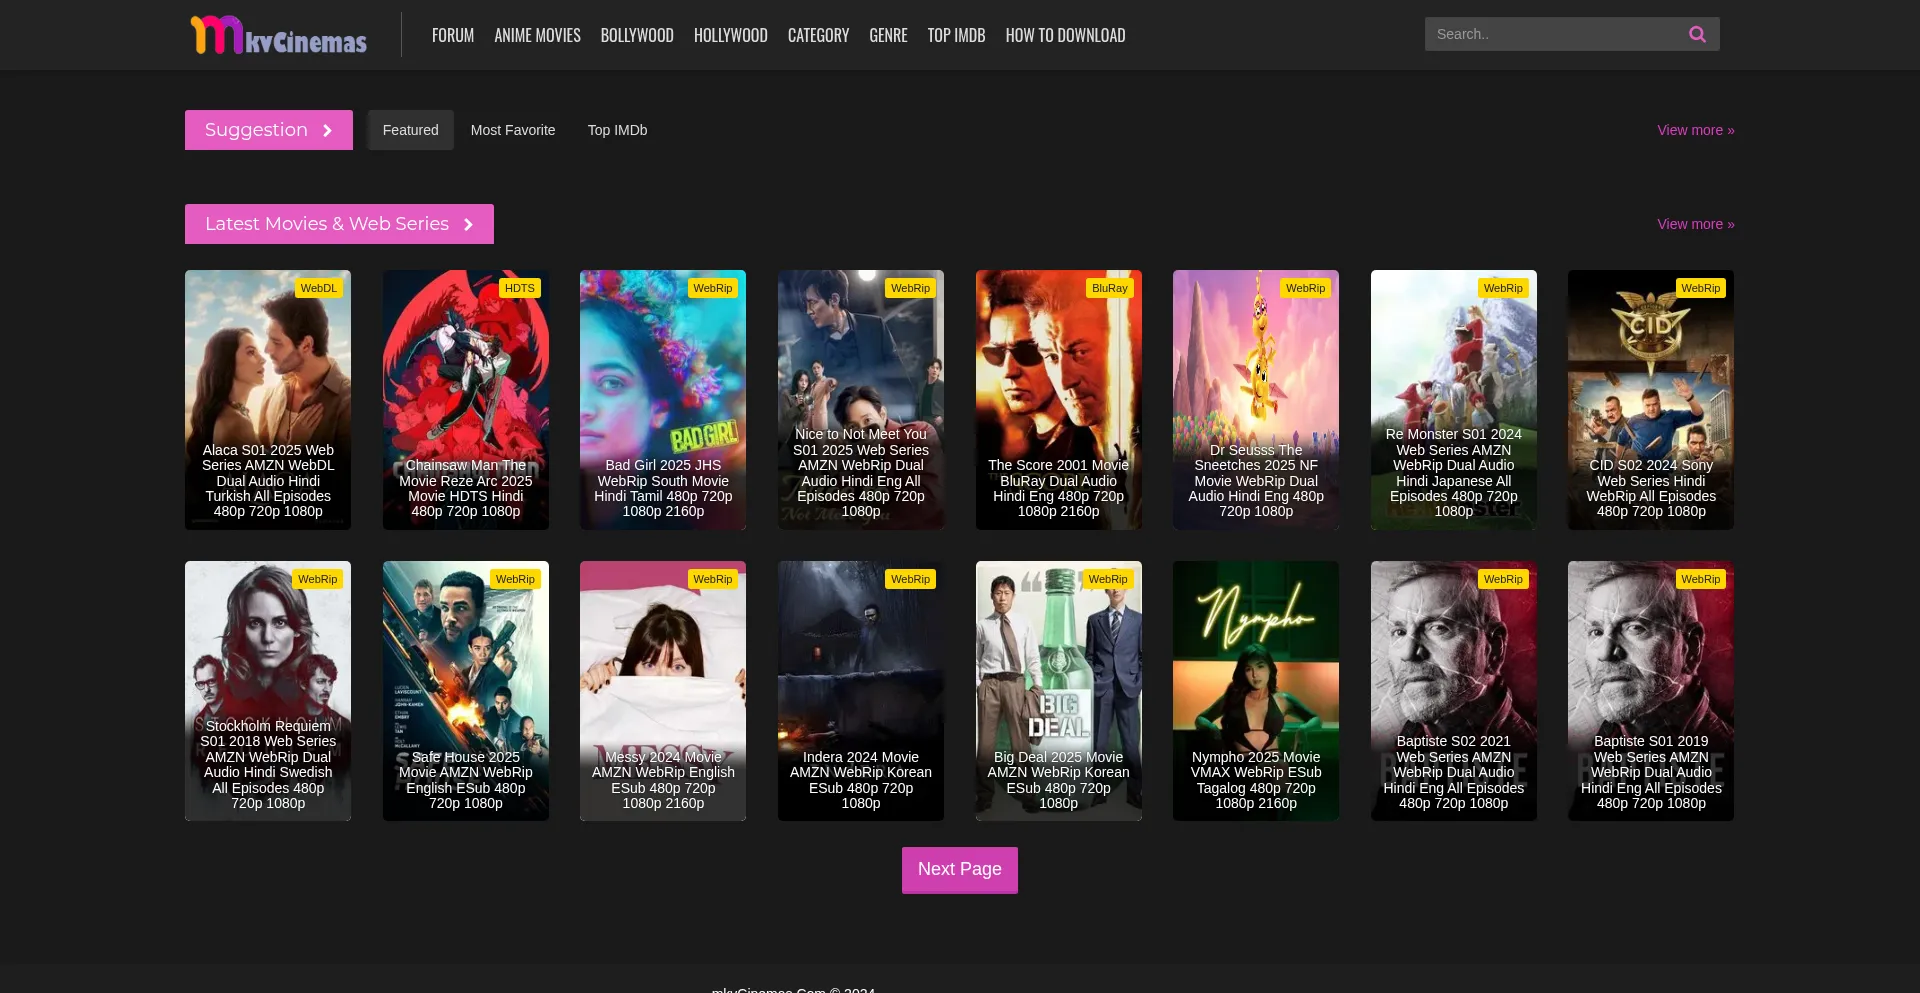
Task: Open the CID S02 2024 web series poster
Action: (x=1650, y=399)
